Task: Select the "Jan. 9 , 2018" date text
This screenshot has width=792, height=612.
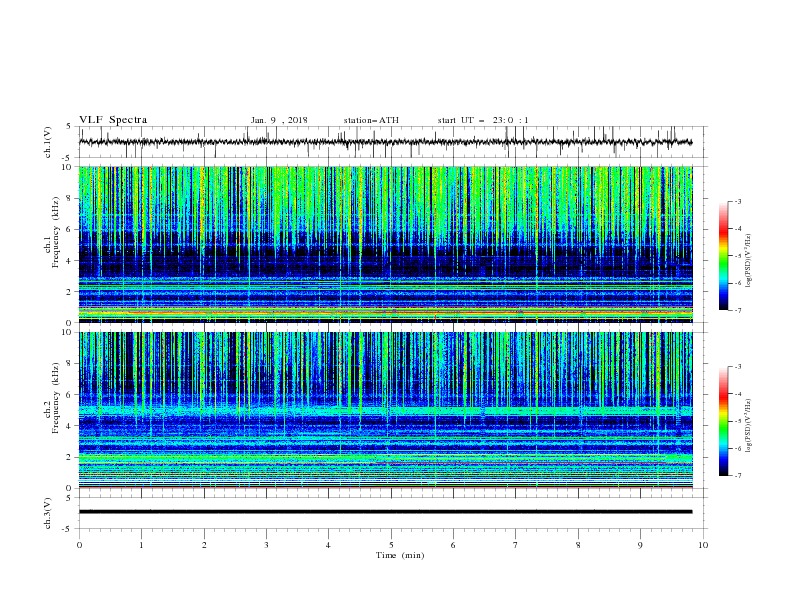Action: pyautogui.click(x=279, y=120)
